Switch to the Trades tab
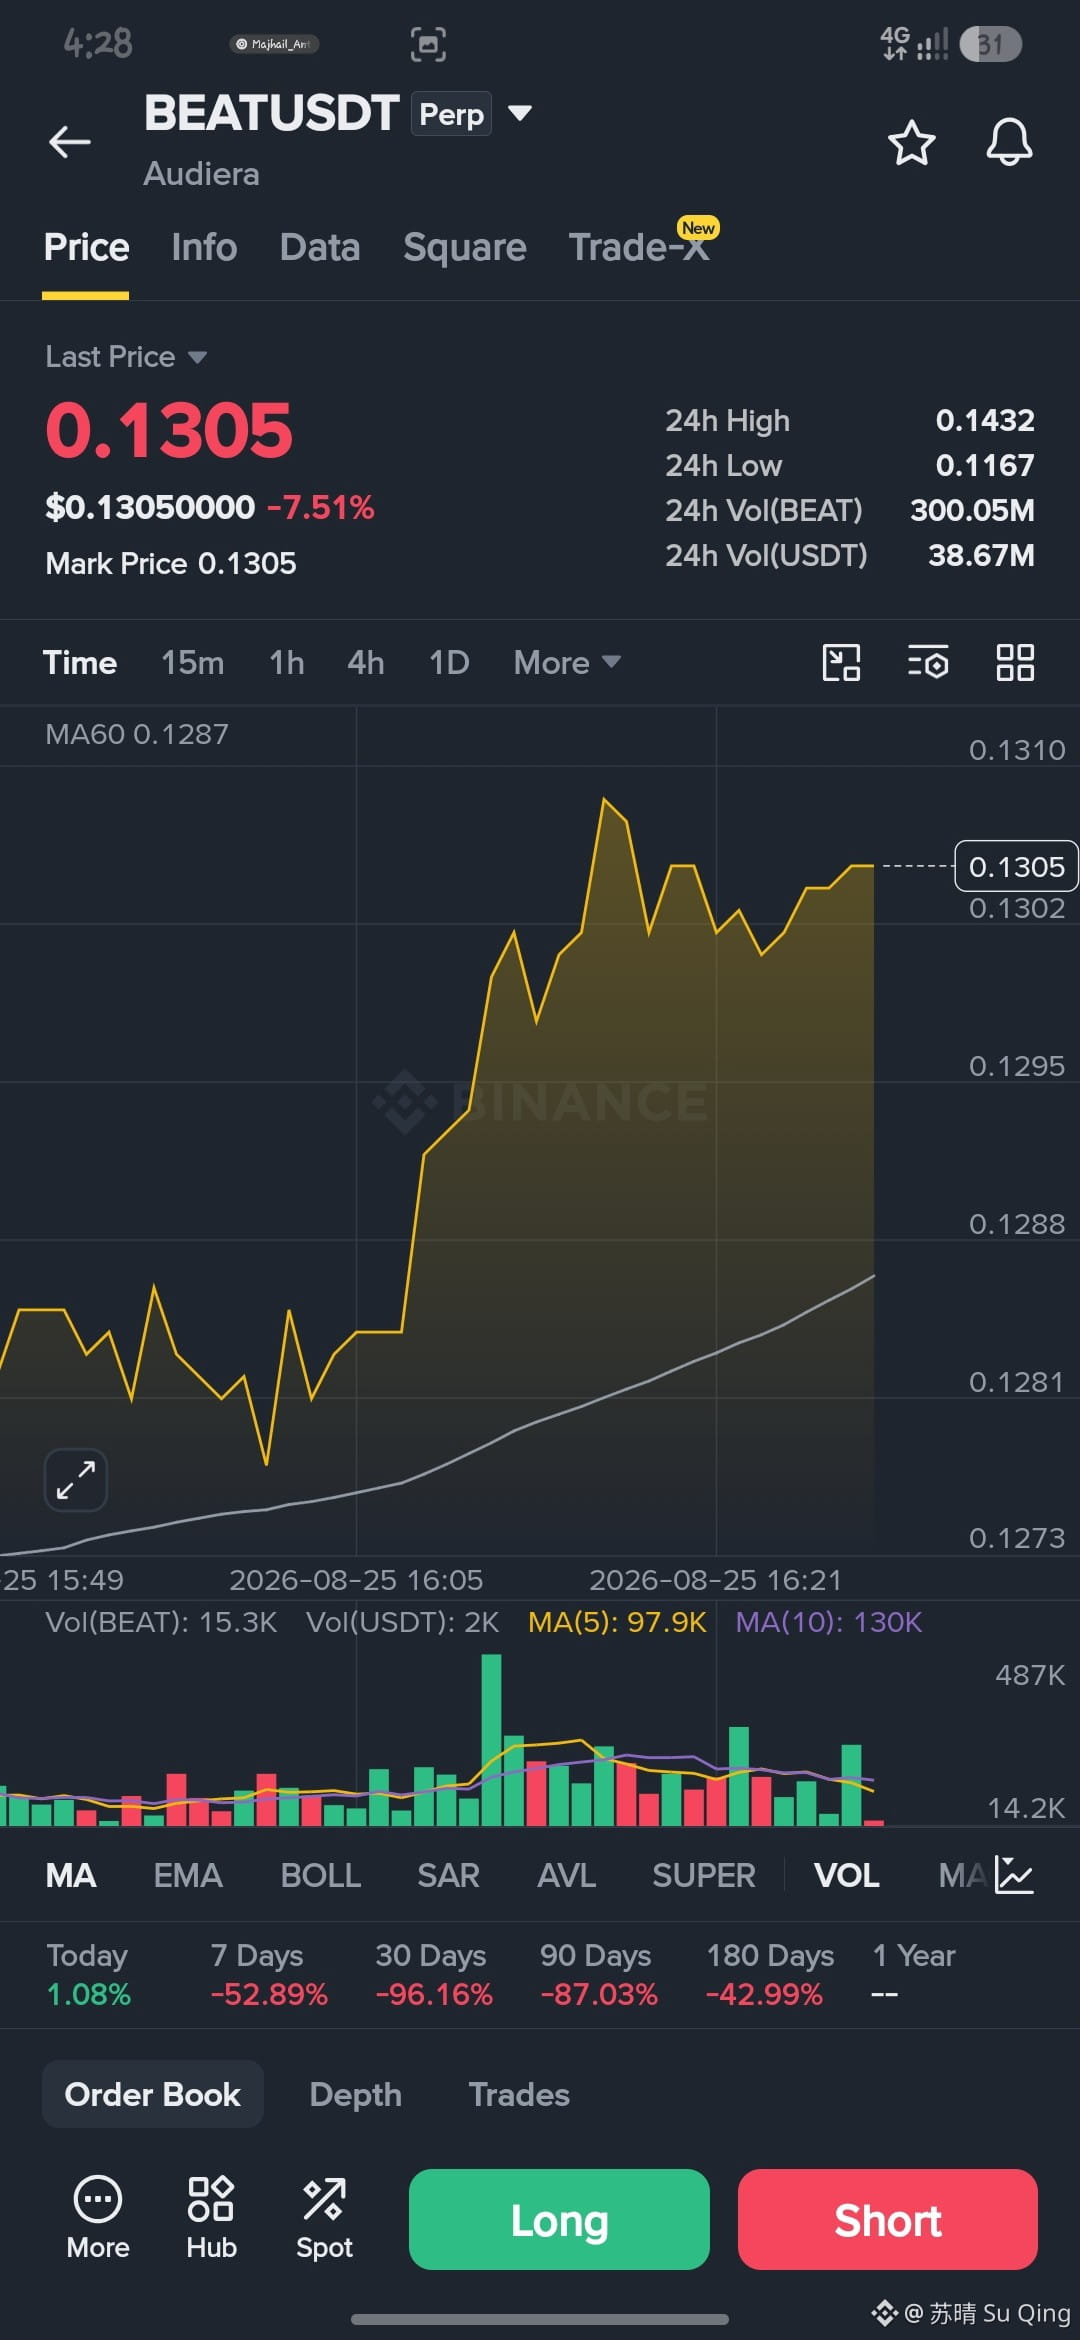The height and width of the screenshot is (2340, 1080). (x=519, y=2094)
